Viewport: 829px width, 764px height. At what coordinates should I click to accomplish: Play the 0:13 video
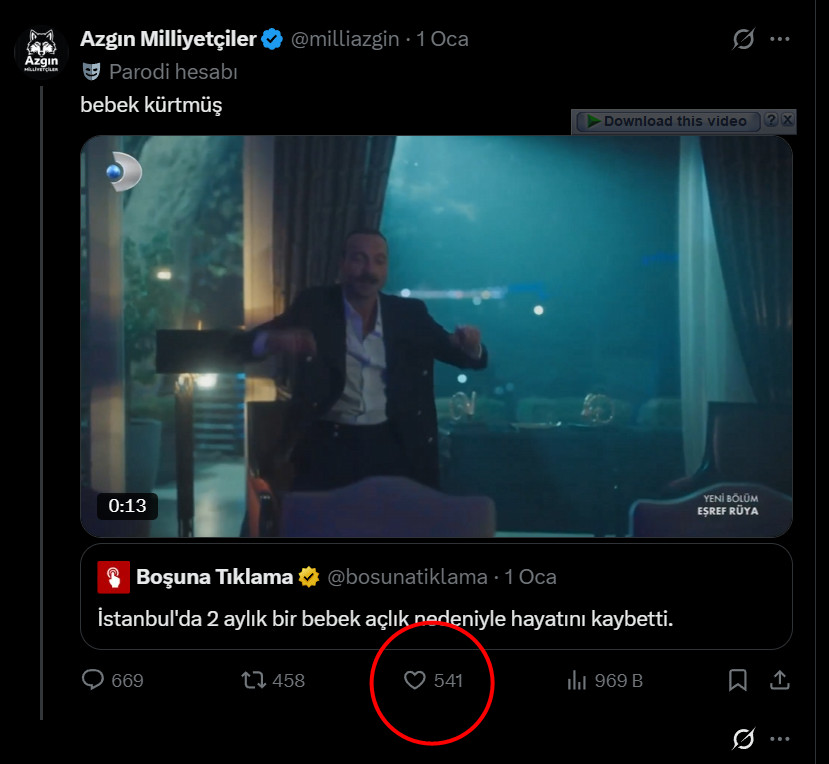pos(436,336)
